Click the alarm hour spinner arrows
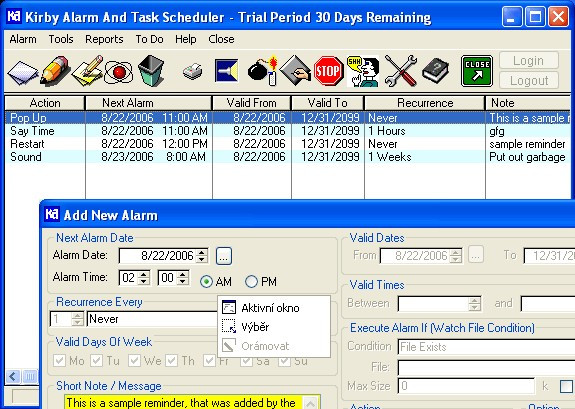 click(144, 278)
